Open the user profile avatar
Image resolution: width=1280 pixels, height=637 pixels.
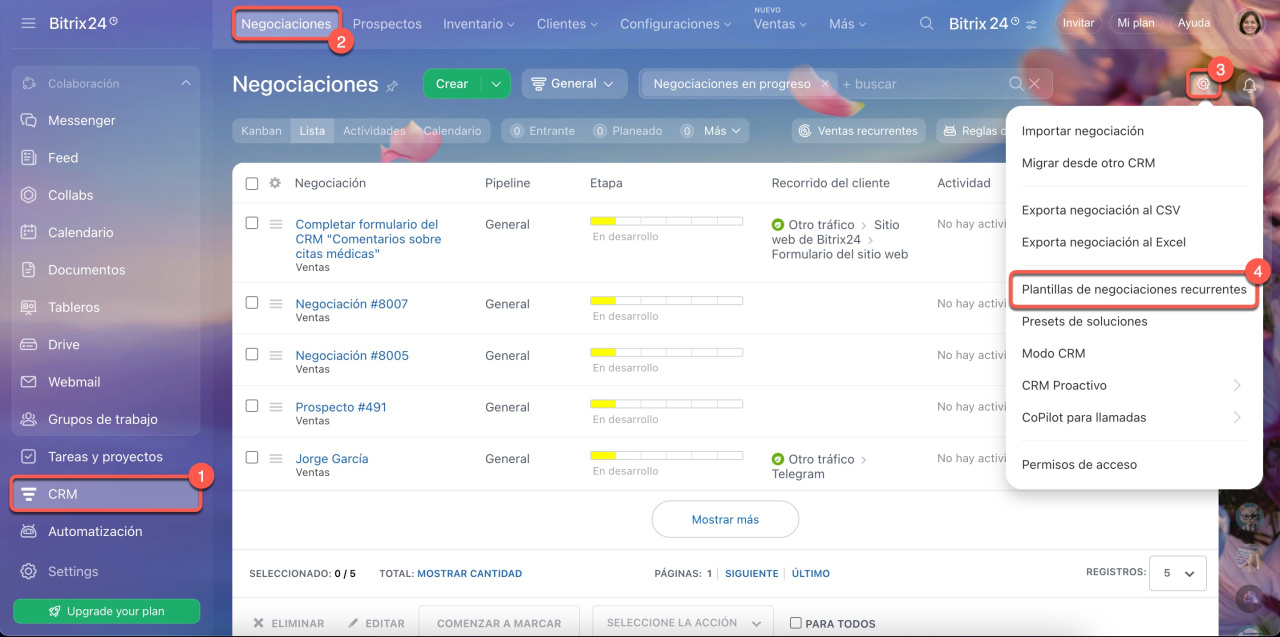point(1251,23)
